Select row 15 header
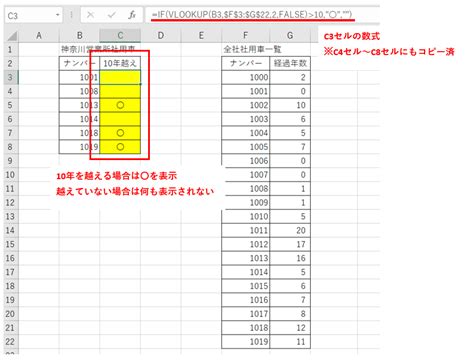This screenshot has width=474, height=363. pyautogui.click(x=11, y=244)
